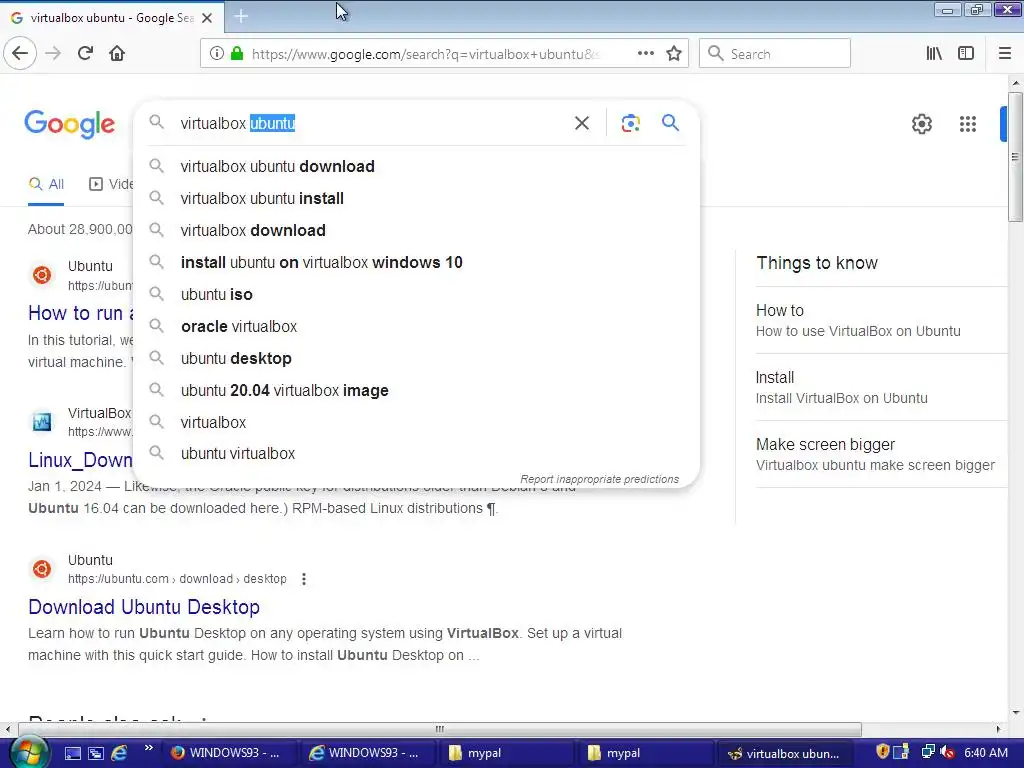The image size is (1024, 768).
Task: Choose suggestion 'ubuntu virtualbox'
Action: 416,453
